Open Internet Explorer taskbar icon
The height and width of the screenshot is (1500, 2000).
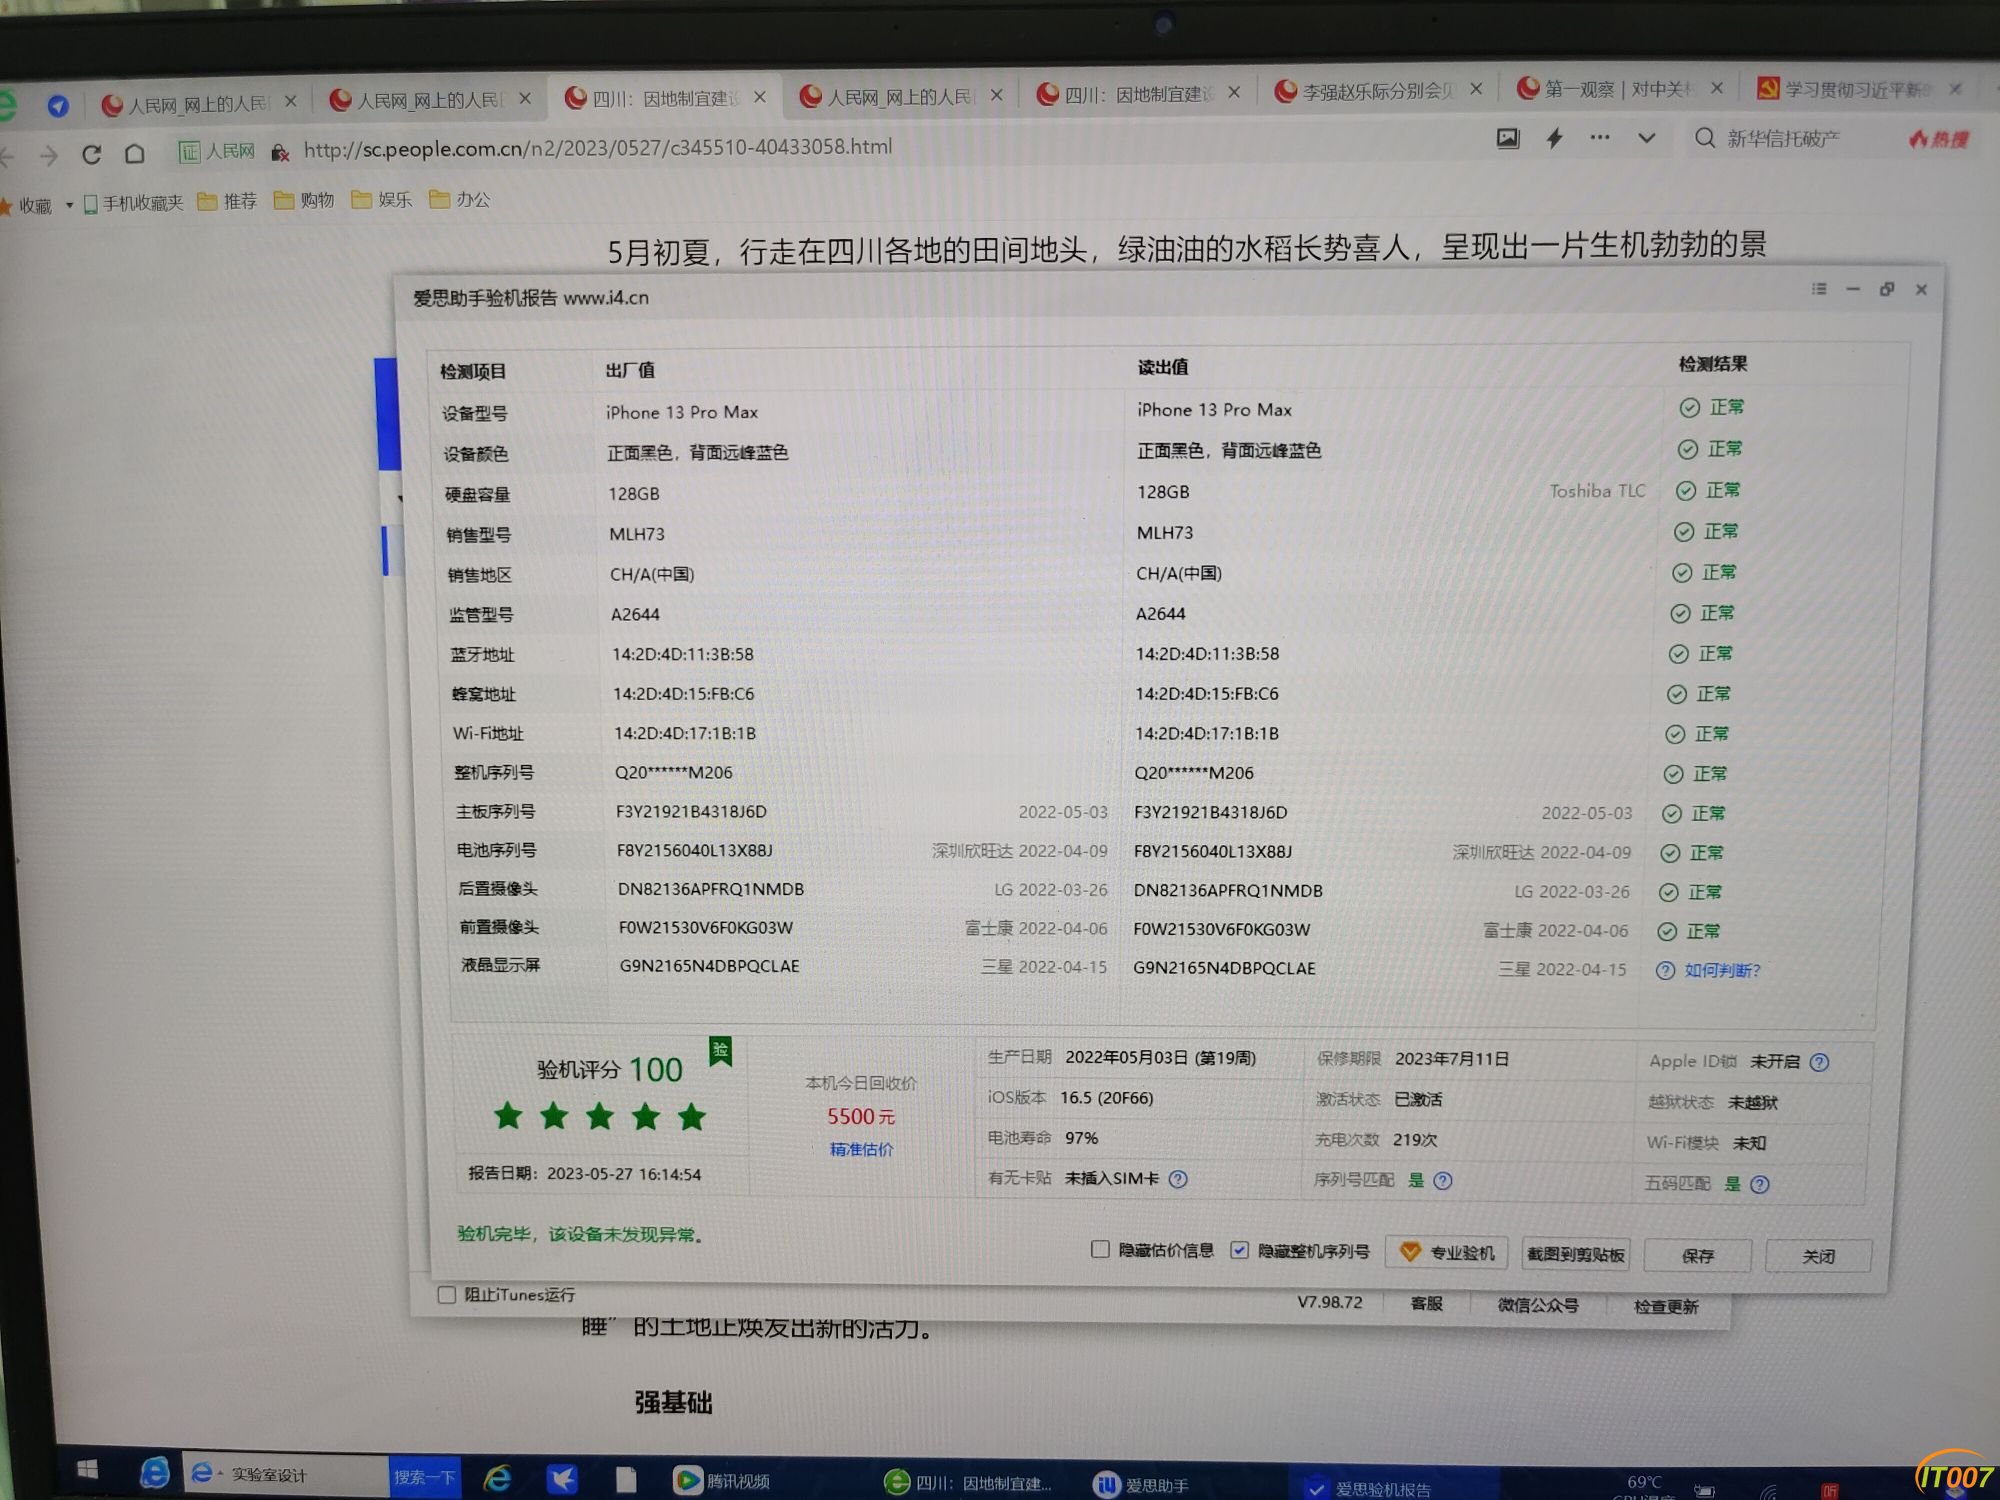(497, 1477)
